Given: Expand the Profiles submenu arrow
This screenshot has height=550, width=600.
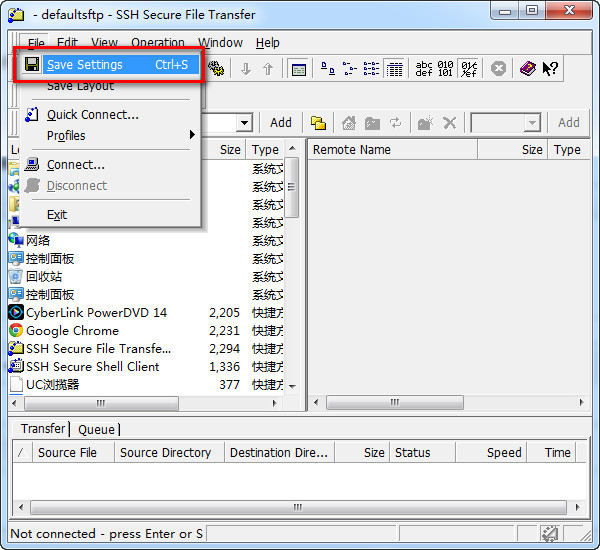Looking at the screenshot, I should point(192,135).
